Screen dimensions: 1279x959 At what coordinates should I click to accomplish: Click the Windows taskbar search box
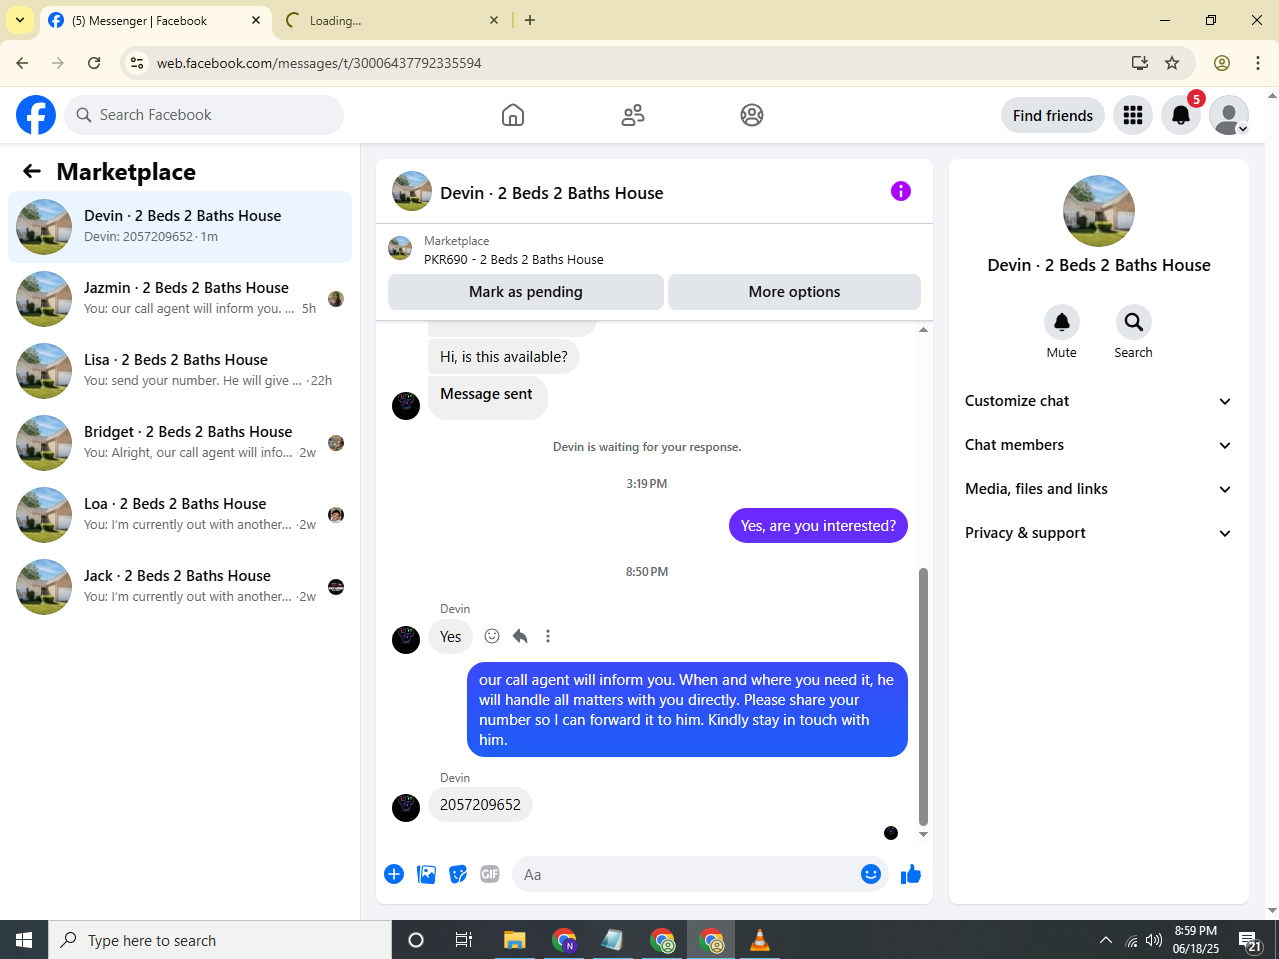pyautogui.click(x=220, y=940)
